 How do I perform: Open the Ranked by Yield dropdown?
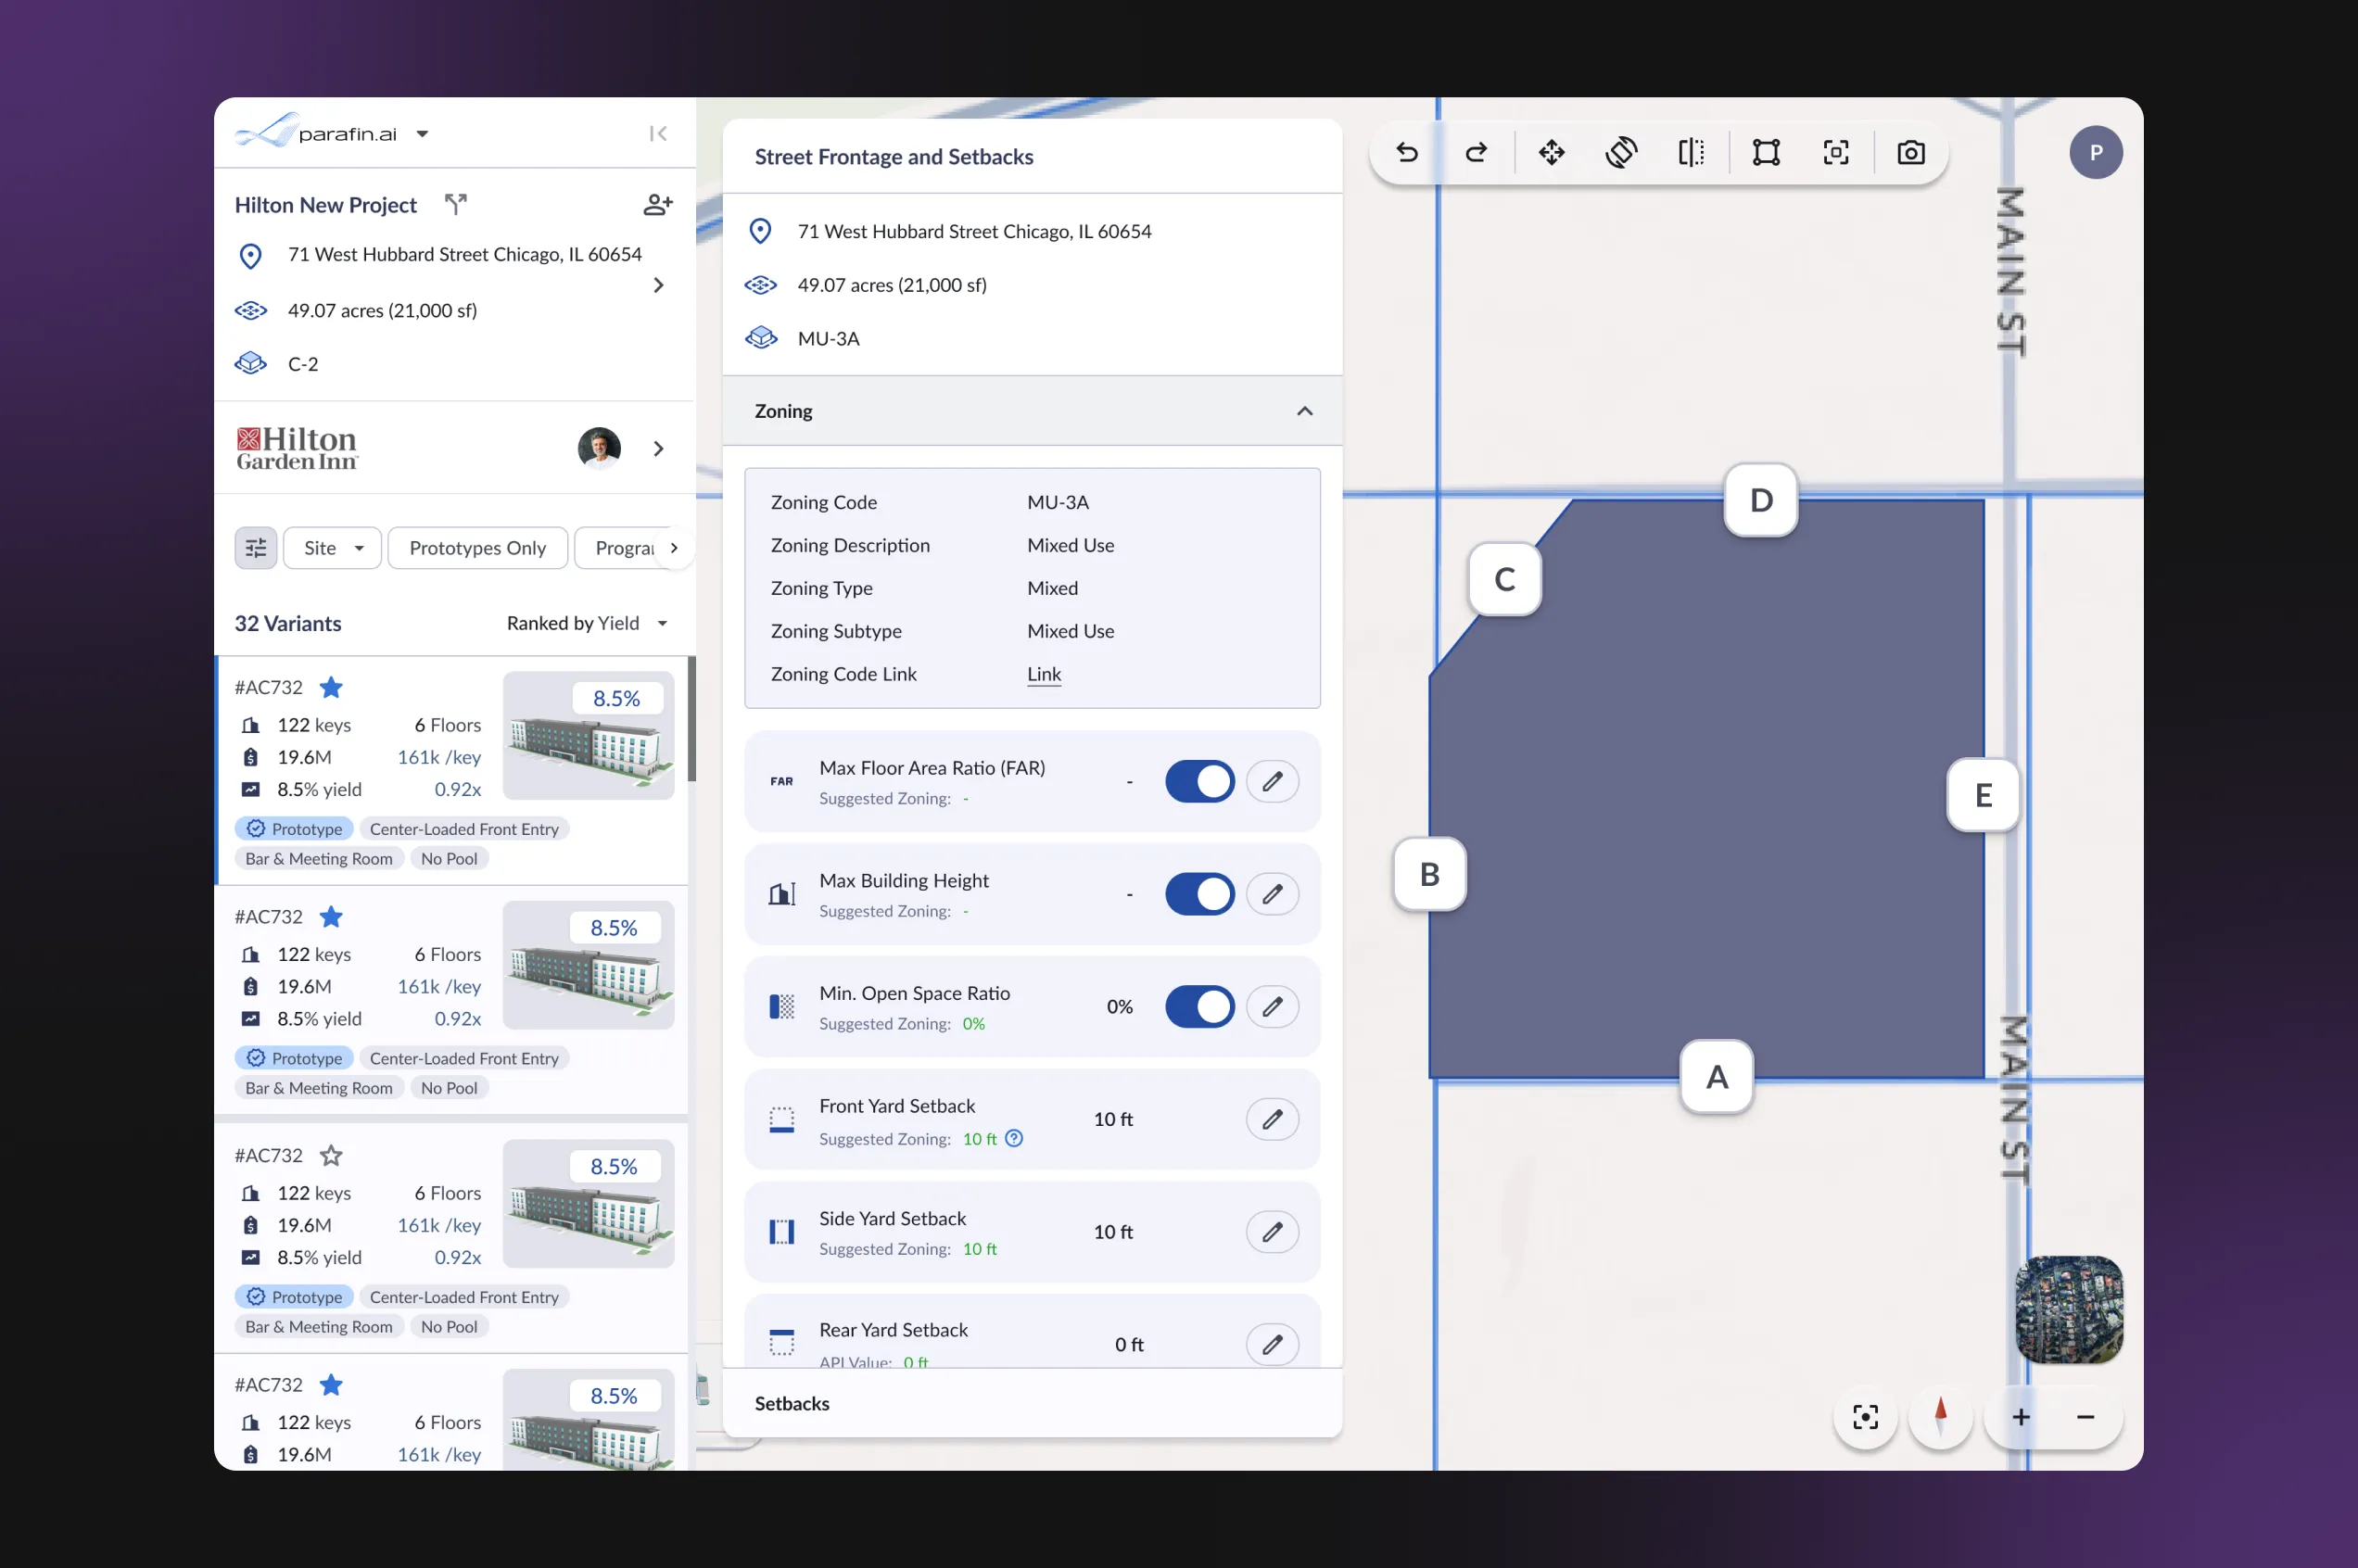pyautogui.click(x=587, y=623)
